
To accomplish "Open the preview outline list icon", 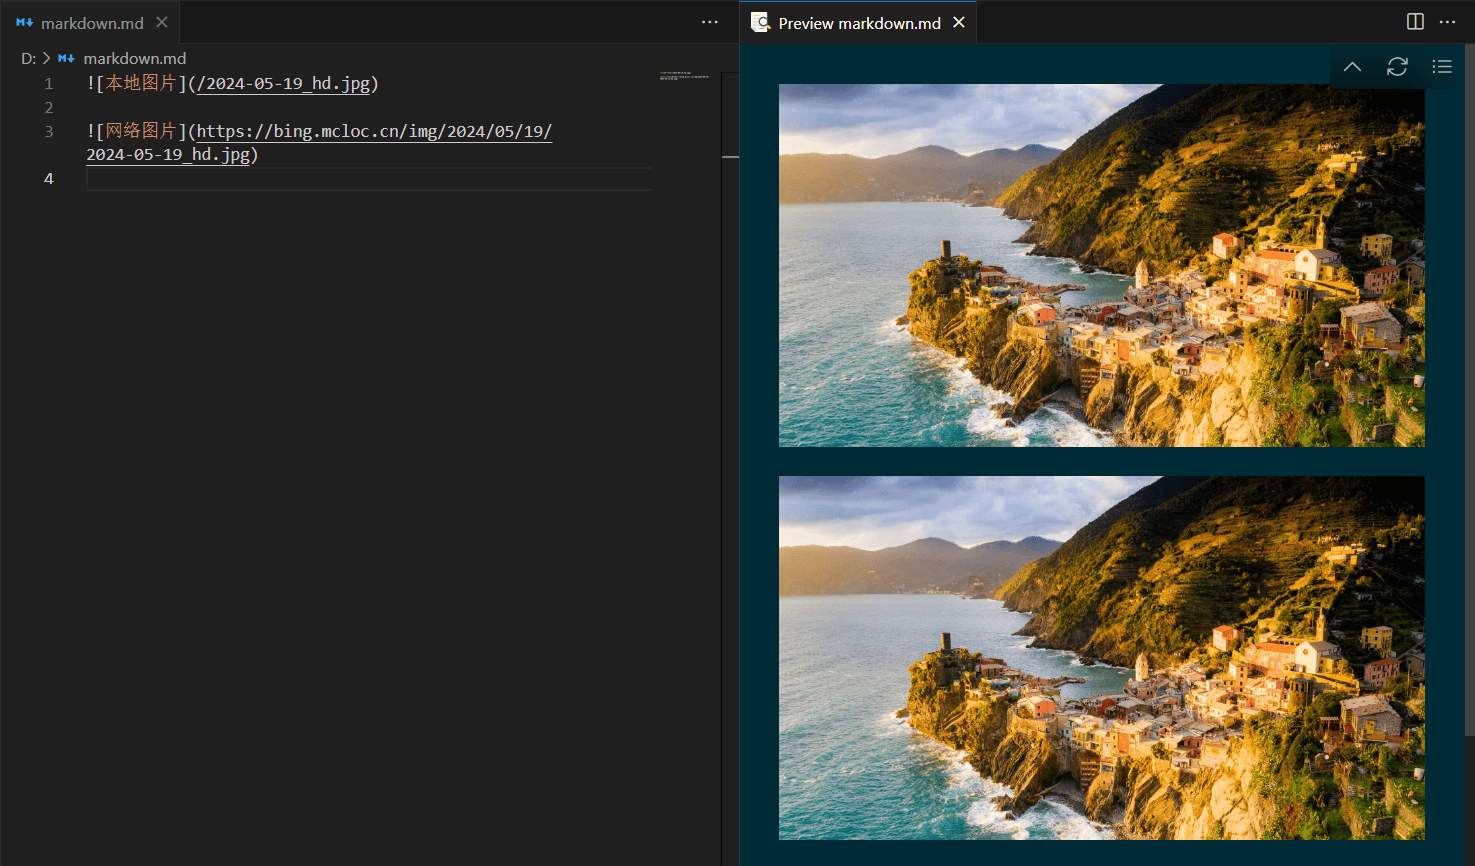I will (1441, 67).
